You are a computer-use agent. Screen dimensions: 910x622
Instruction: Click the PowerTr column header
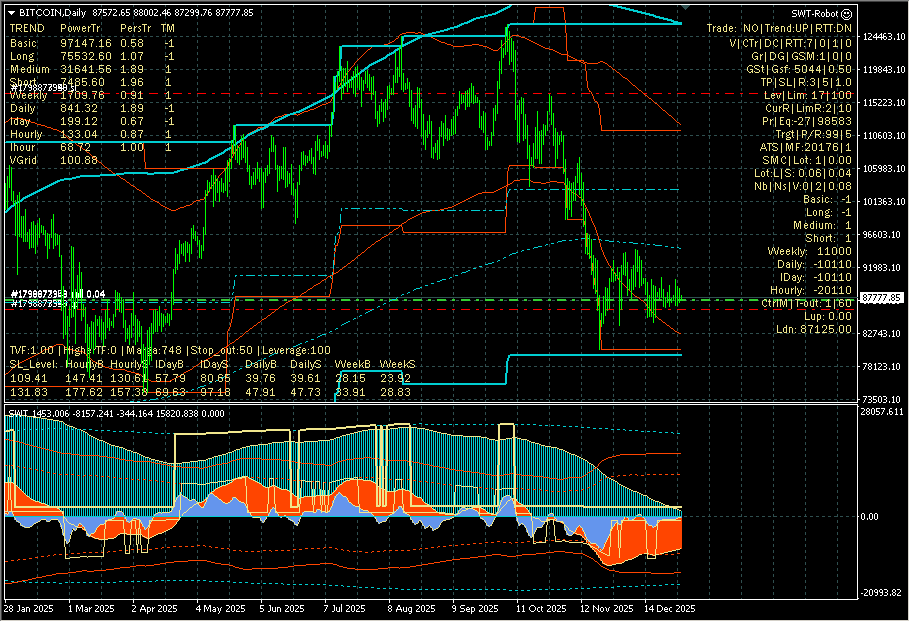coord(80,28)
